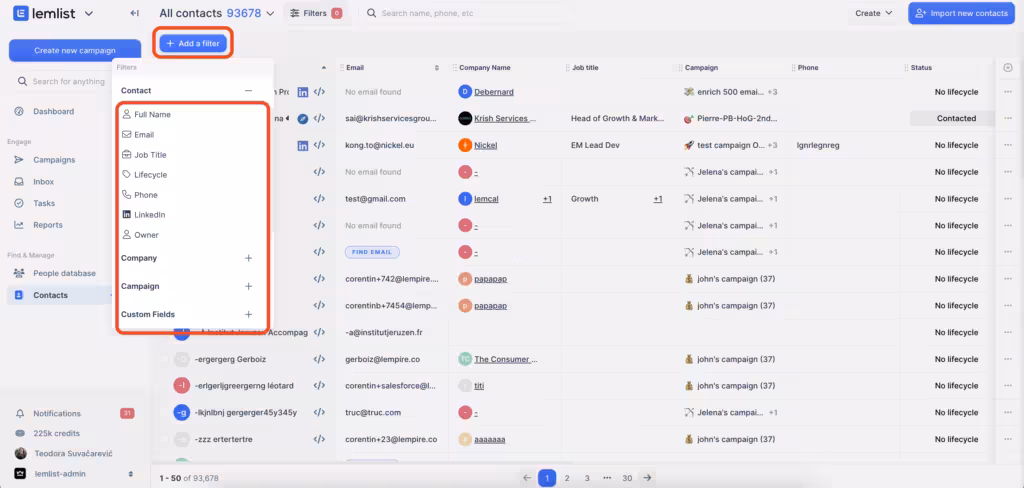1024x488 pixels.
Task: Open row menu for Krish Services contact
Action: tap(1008, 118)
